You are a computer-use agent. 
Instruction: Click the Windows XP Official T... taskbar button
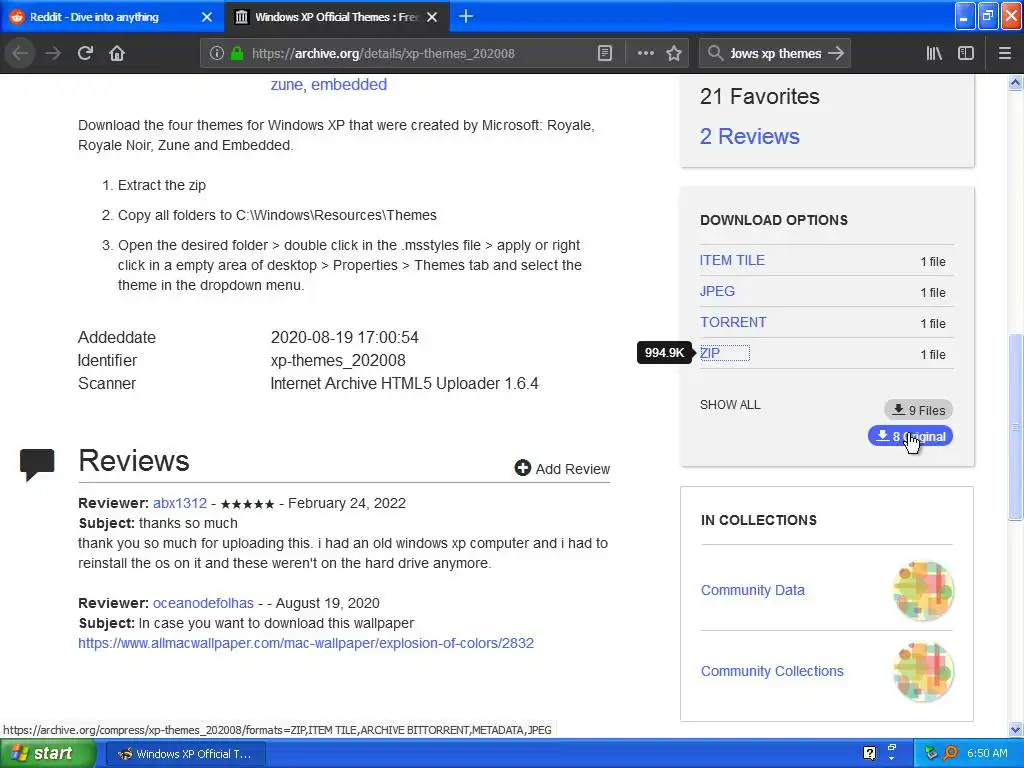tap(185, 754)
